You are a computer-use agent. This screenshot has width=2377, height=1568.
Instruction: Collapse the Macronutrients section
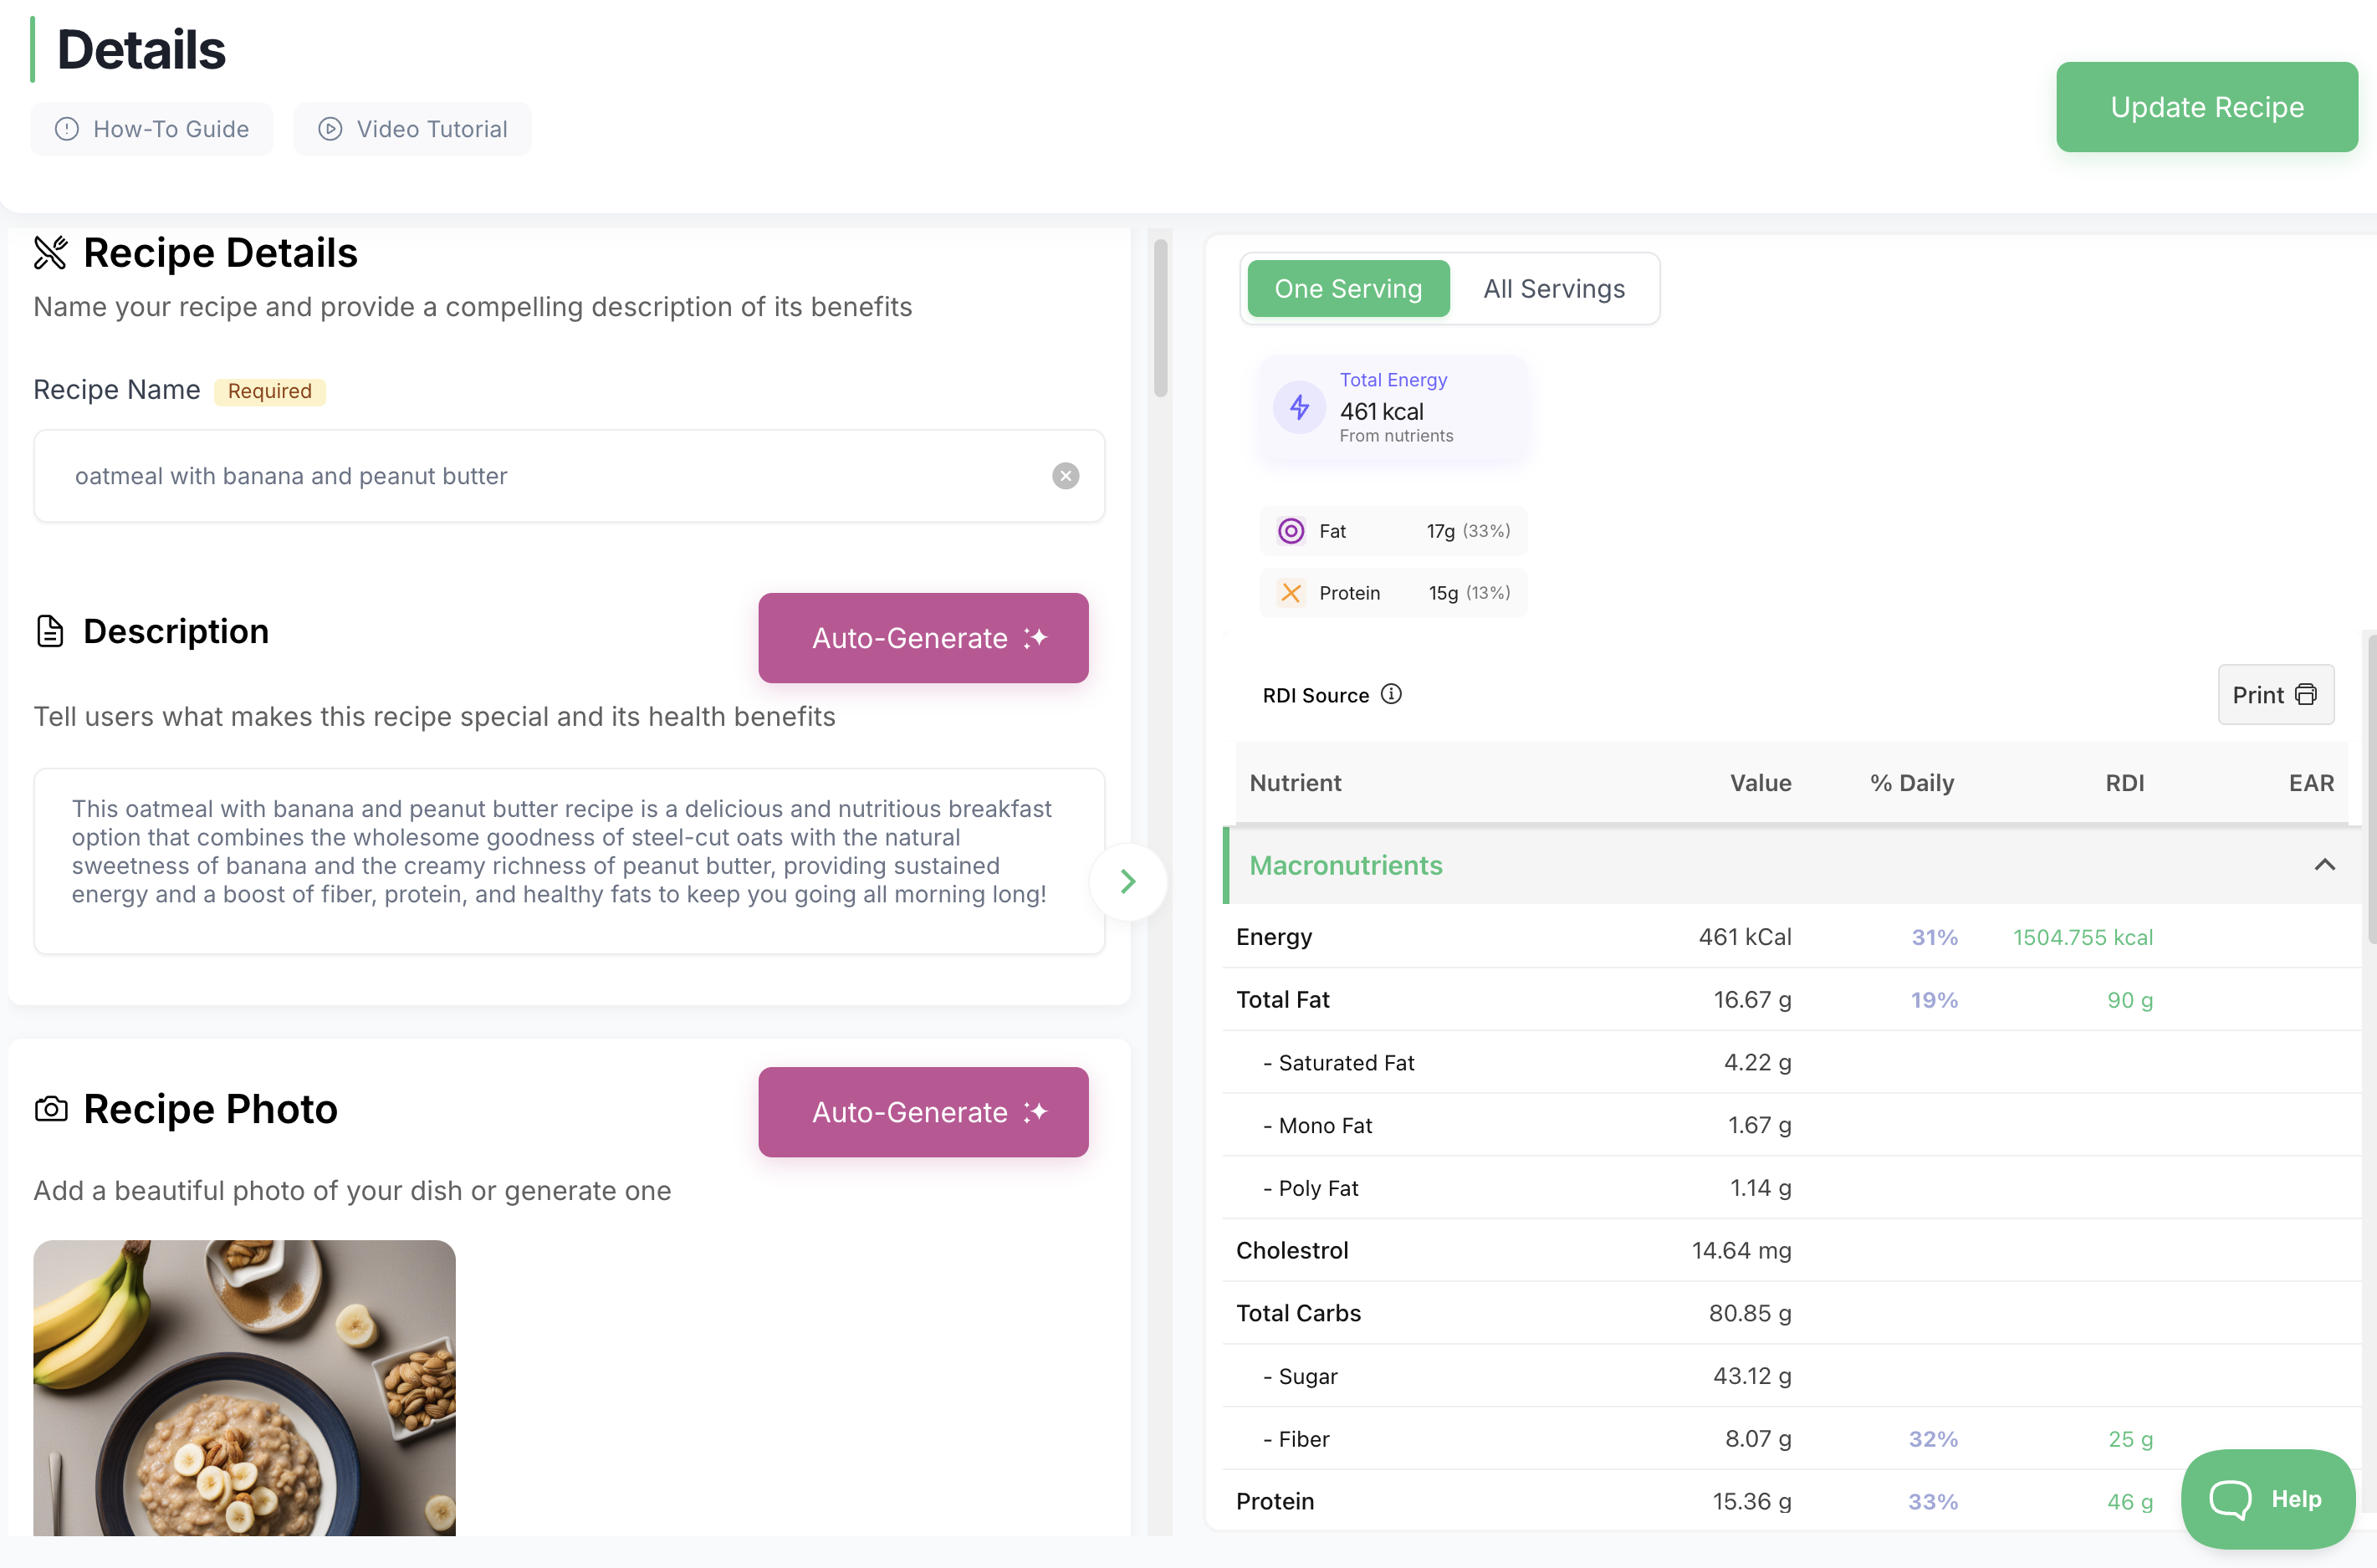2324,865
